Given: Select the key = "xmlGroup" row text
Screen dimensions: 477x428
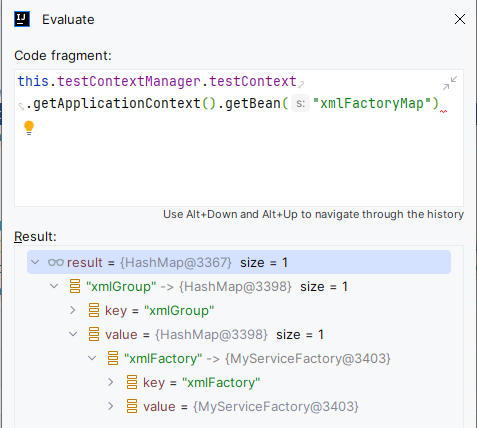Looking at the screenshot, I should point(159,311).
